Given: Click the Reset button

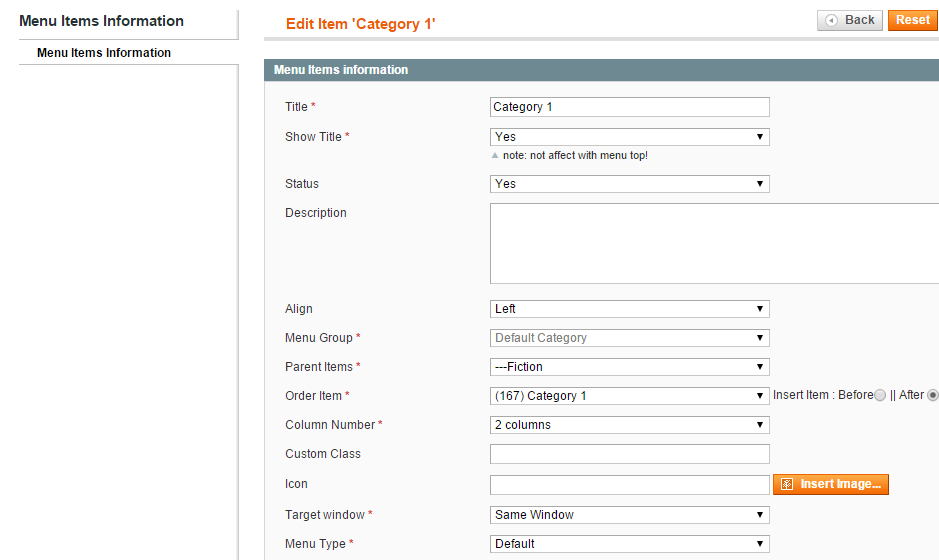Looking at the screenshot, I should [x=913, y=20].
